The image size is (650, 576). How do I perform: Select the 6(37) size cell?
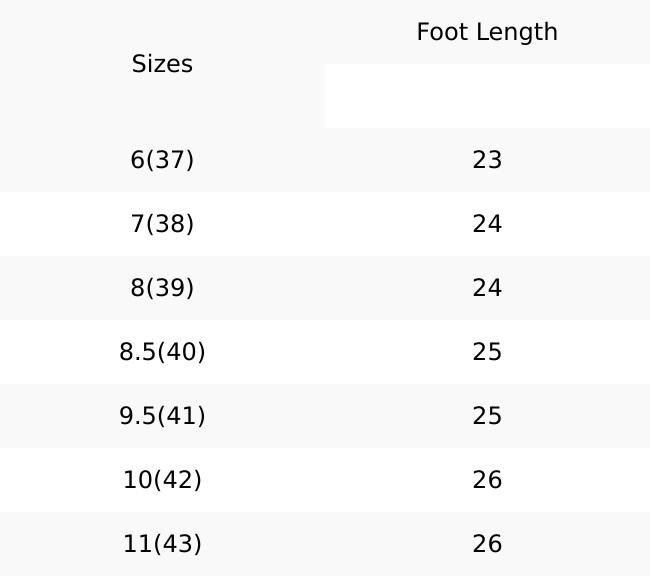pos(162,160)
